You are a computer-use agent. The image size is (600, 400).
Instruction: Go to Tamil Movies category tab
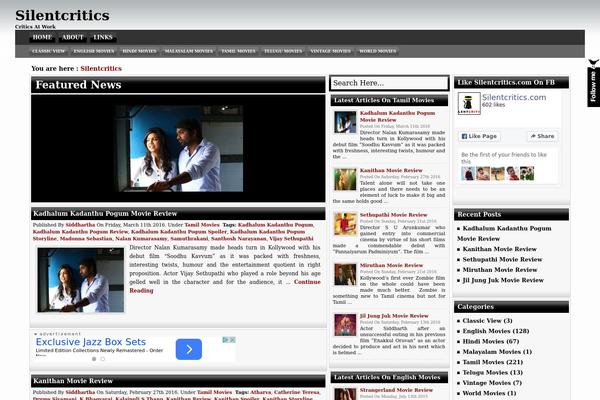tap(238, 51)
